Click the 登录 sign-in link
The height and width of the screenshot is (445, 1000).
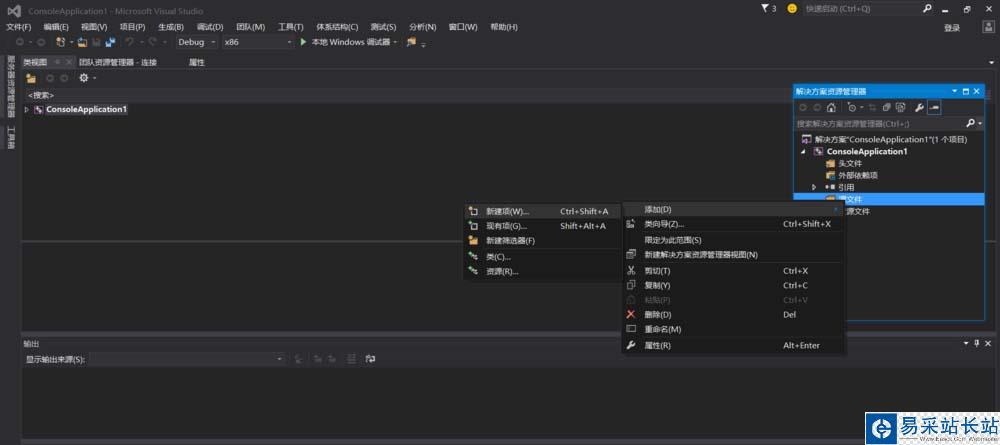coord(952,28)
